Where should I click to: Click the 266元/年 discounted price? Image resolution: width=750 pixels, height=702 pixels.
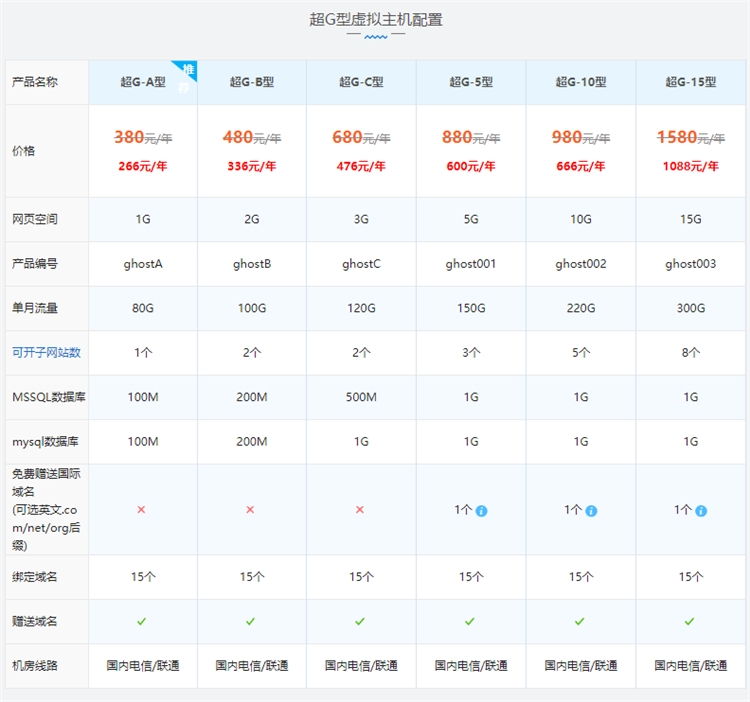(x=142, y=167)
